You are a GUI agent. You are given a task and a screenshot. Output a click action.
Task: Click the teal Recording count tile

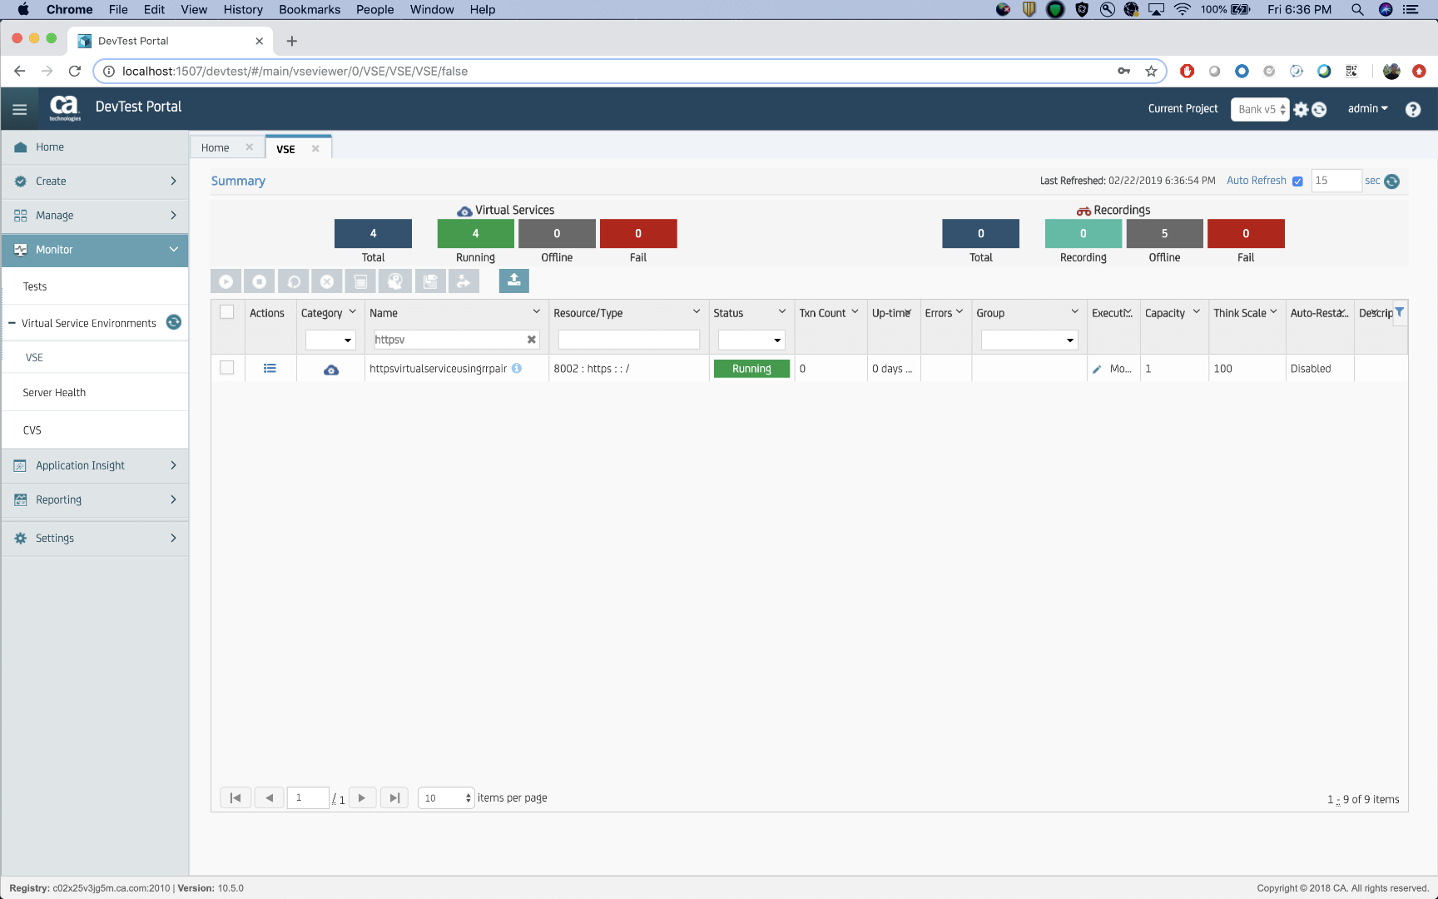click(x=1083, y=233)
